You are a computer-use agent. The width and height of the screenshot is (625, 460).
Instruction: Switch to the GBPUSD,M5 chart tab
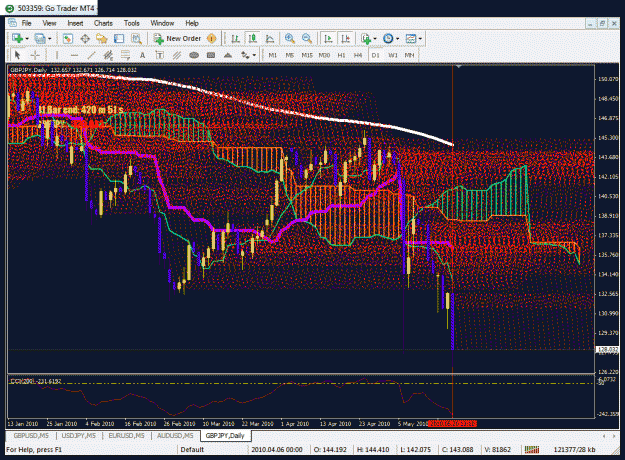(31, 436)
